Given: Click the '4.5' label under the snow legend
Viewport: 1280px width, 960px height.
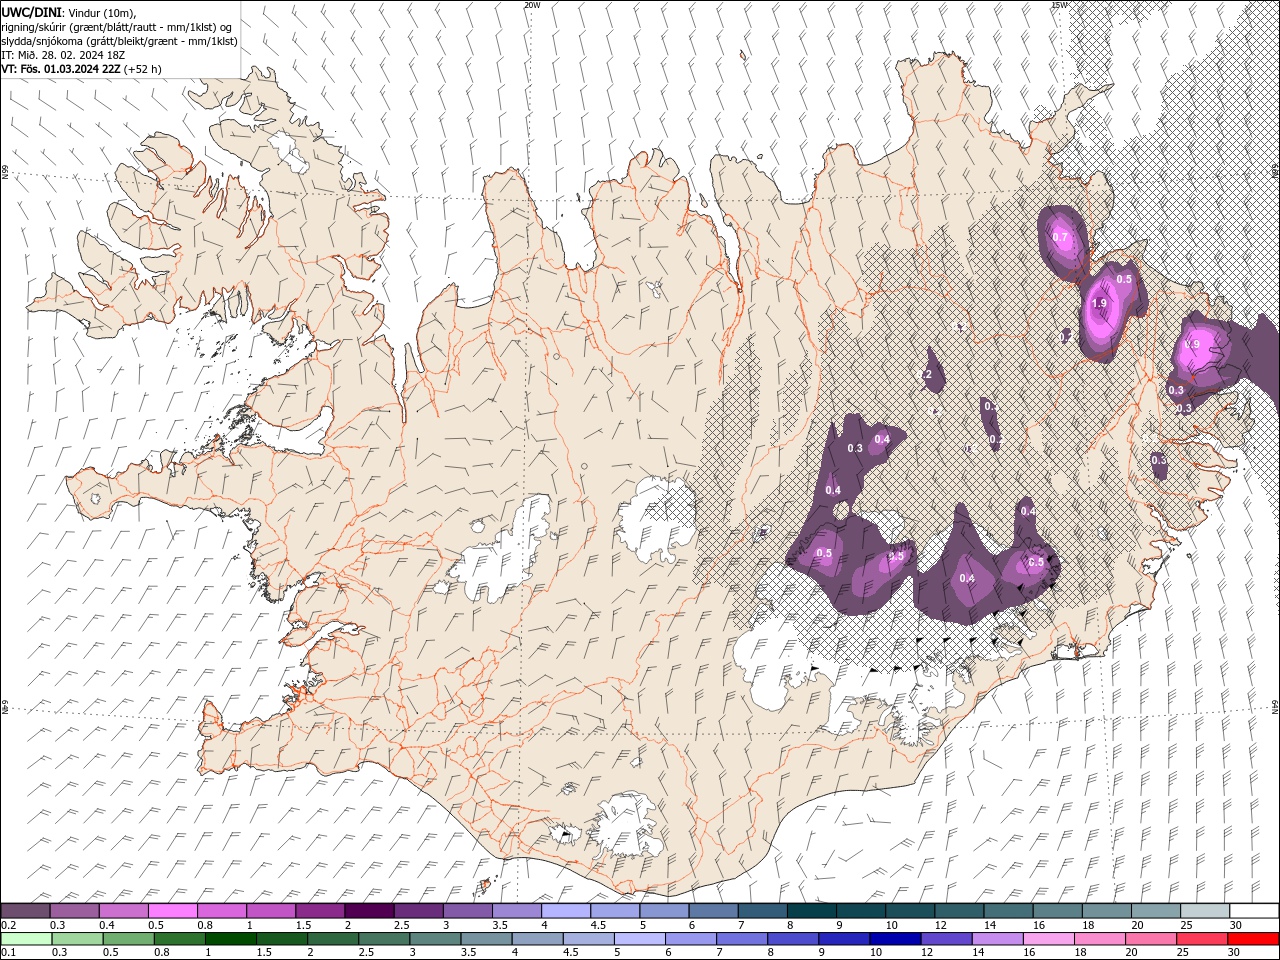Looking at the screenshot, I should point(598,925).
